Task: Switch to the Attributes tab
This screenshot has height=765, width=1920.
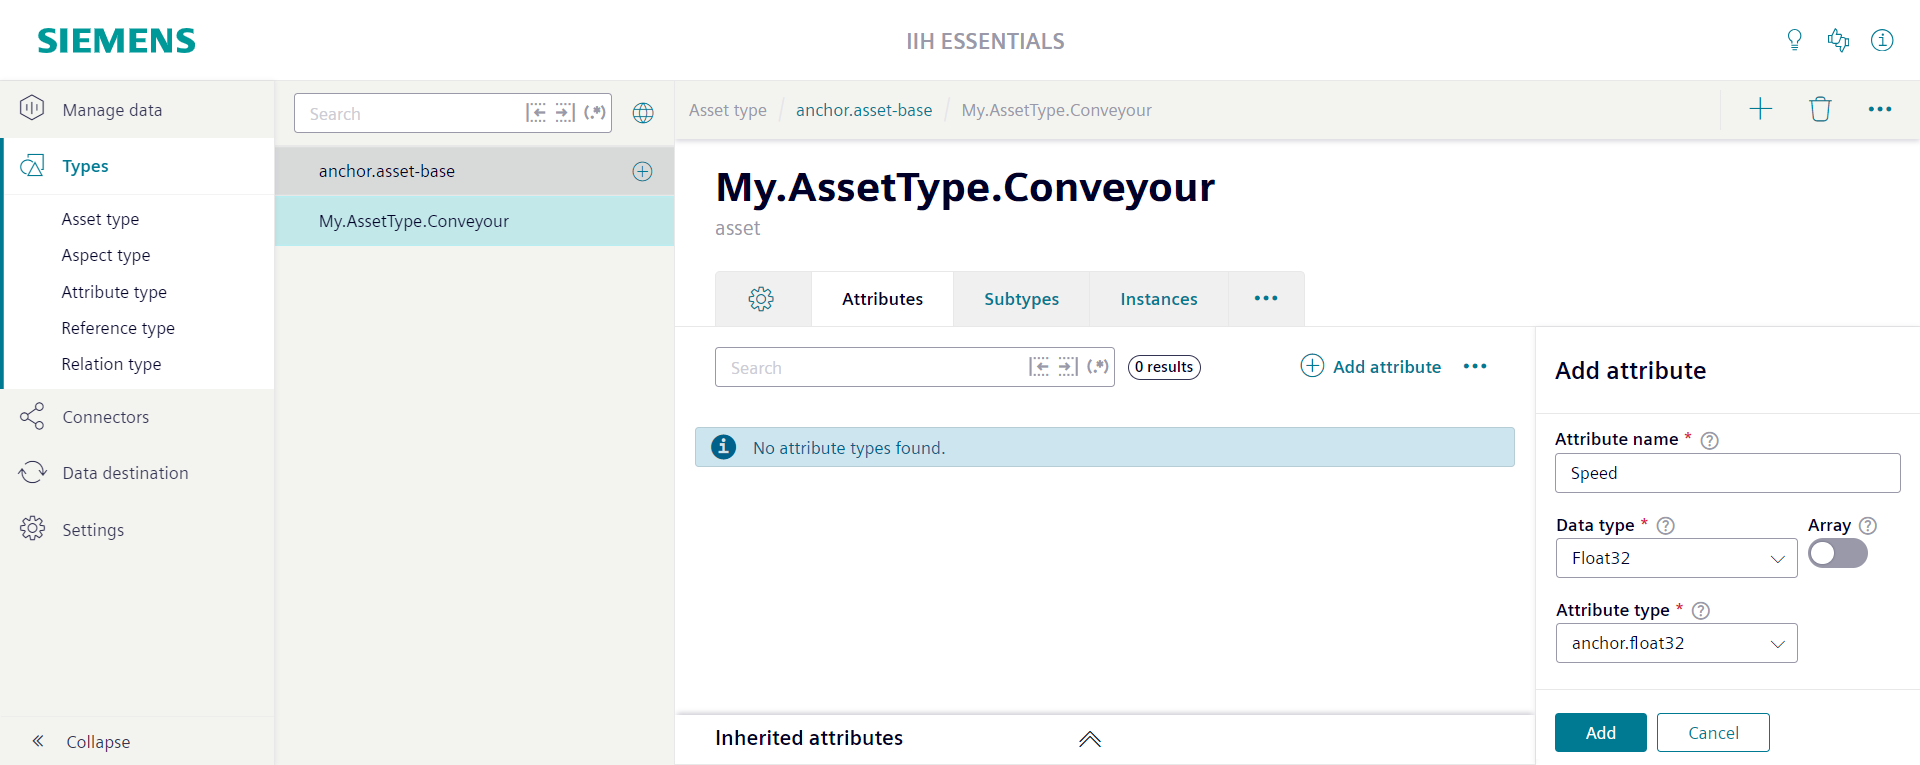Action: coord(882,299)
